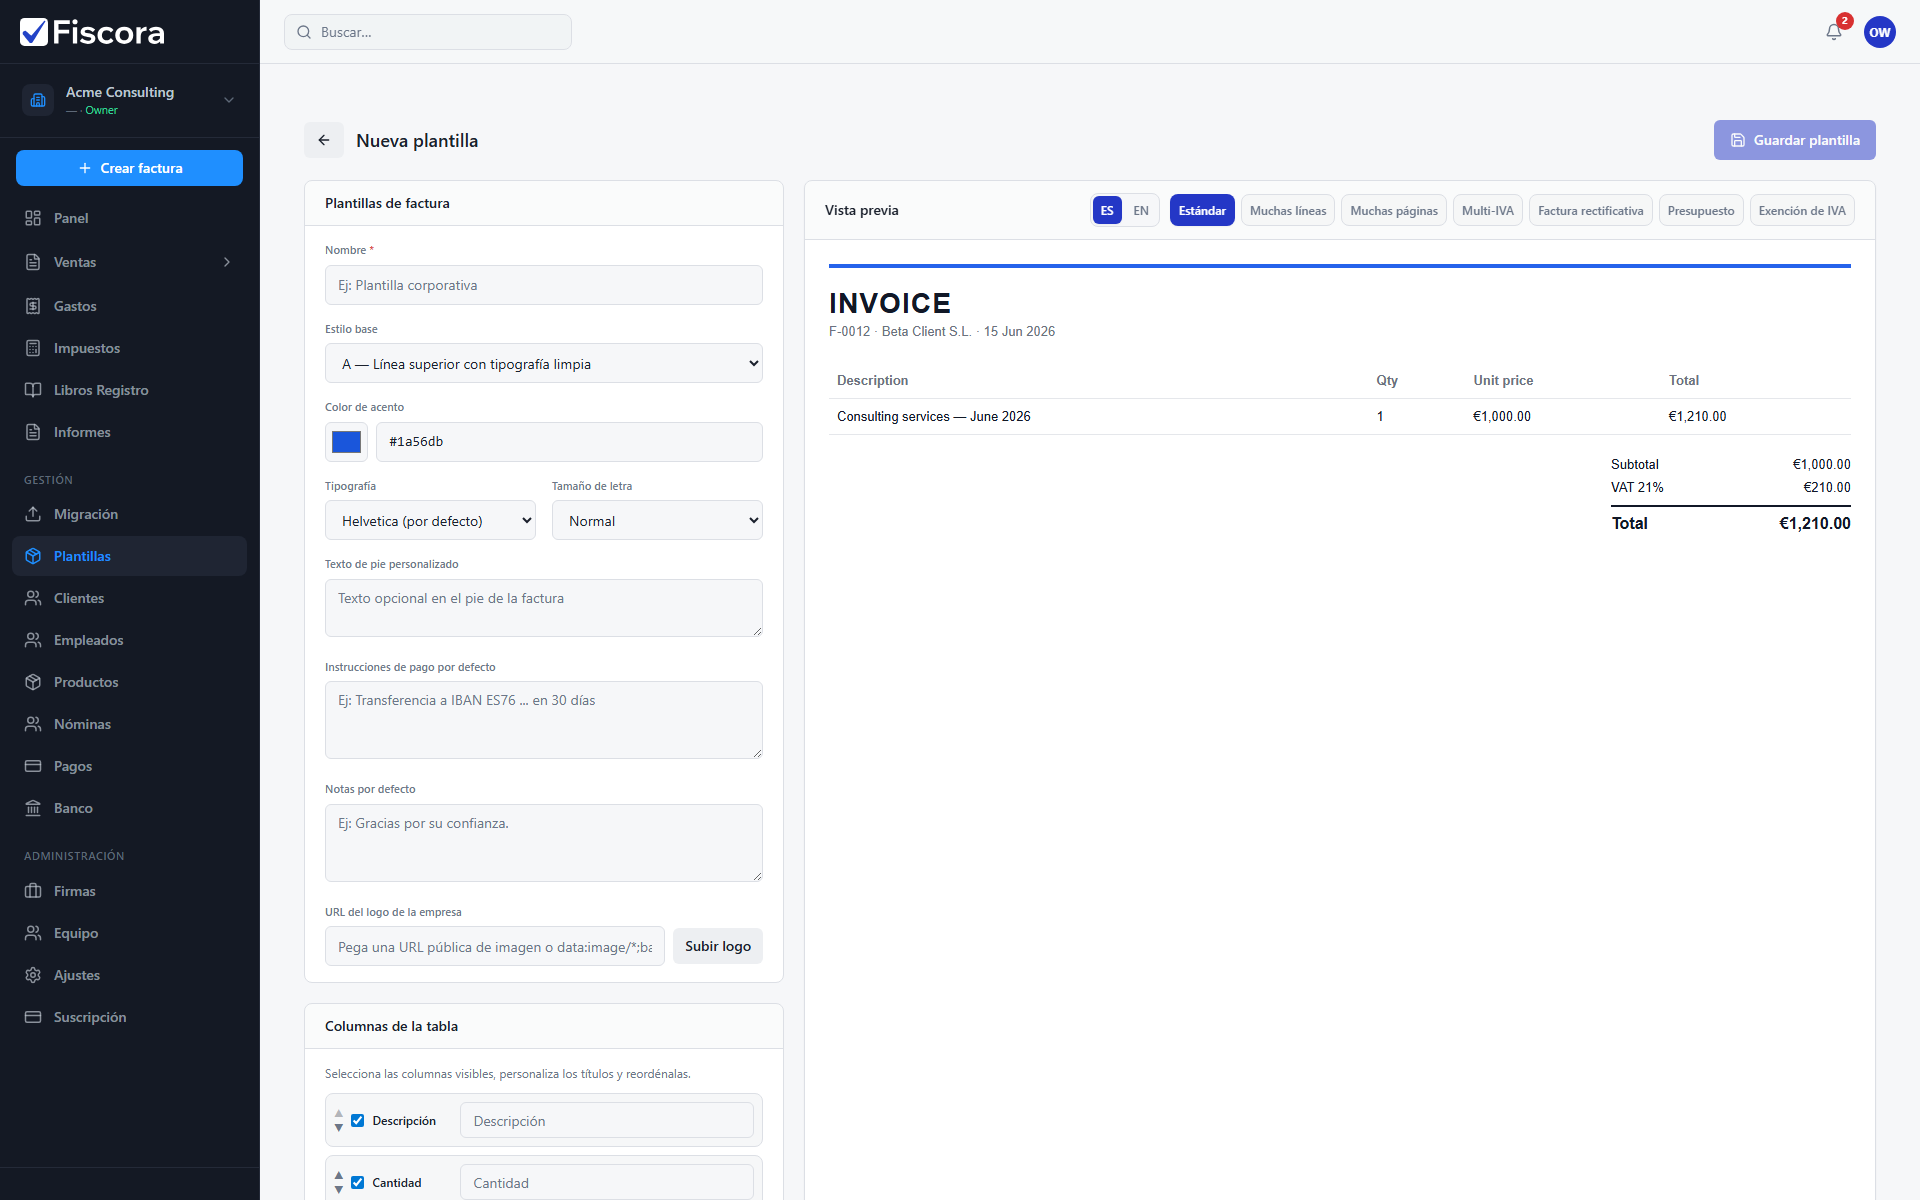This screenshot has width=1920, height=1200.
Task: Open the Tipografía font dropdown
Action: pyautogui.click(x=430, y=521)
